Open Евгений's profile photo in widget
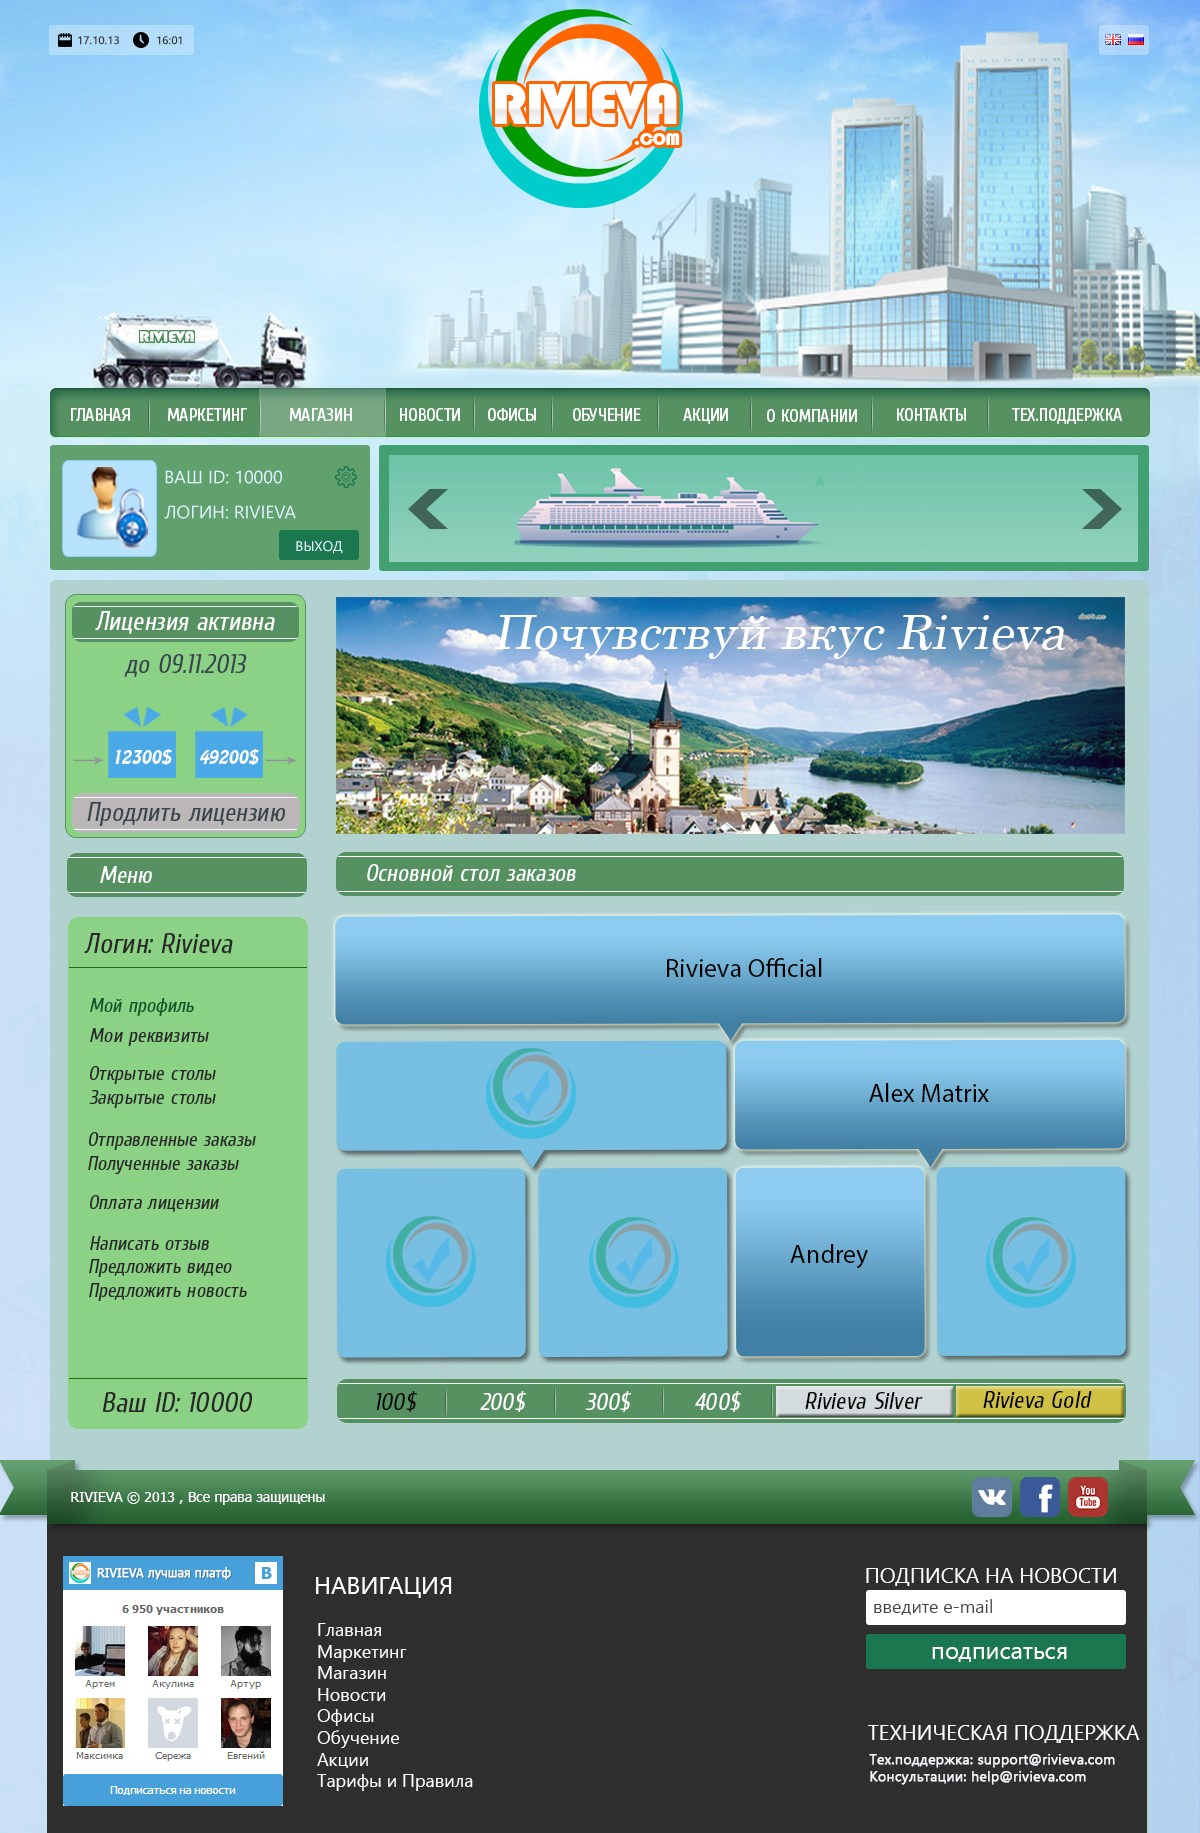Image resolution: width=1200 pixels, height=1833 pixels. click(246, 1723)
